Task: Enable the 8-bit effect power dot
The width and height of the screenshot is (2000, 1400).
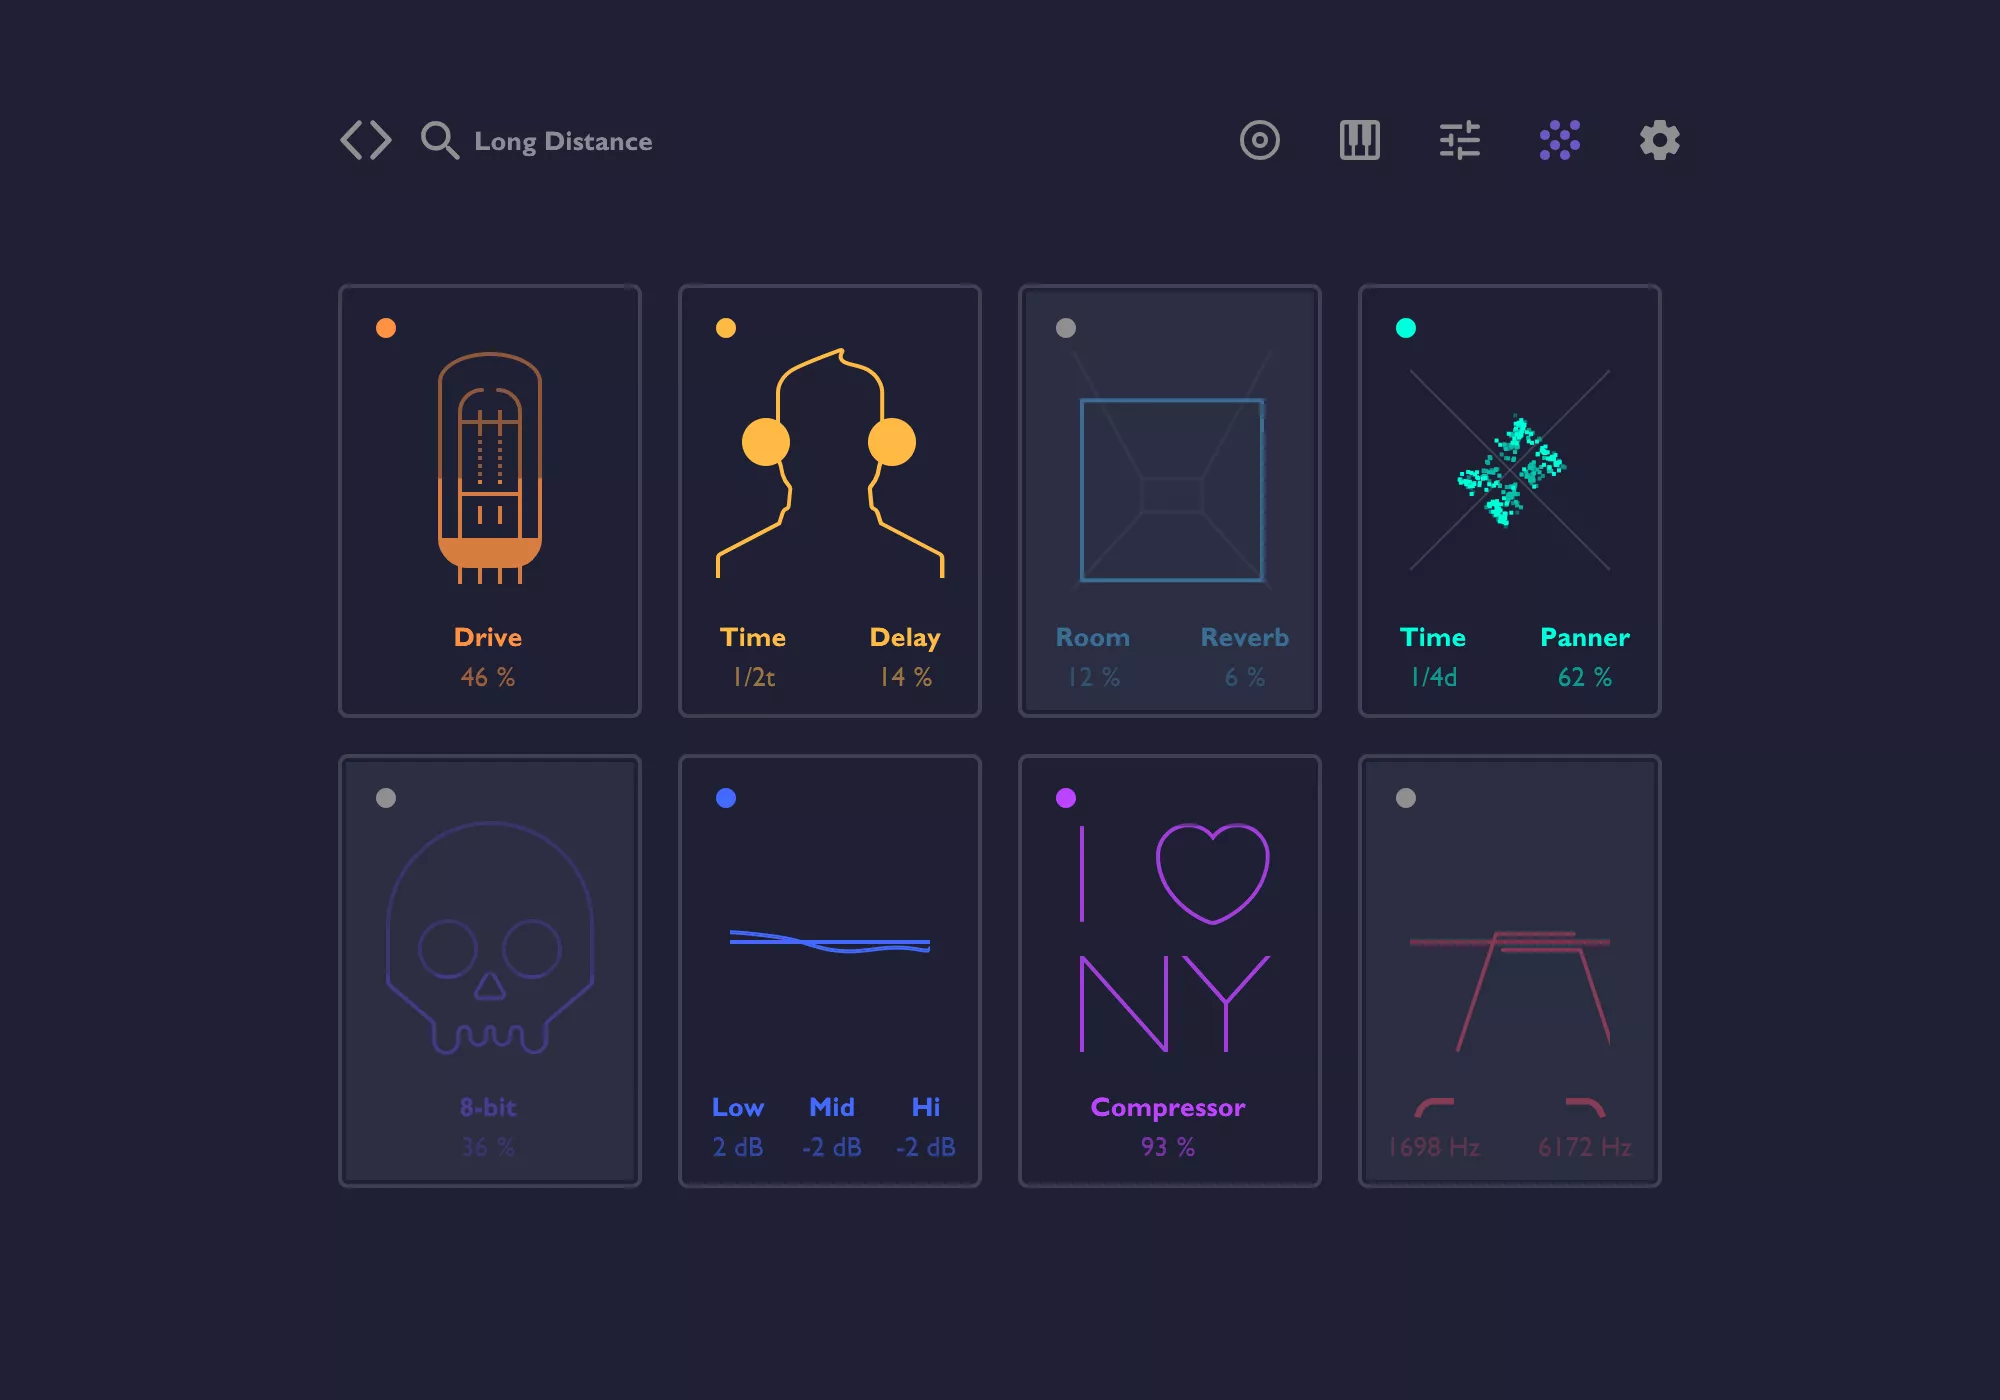Action: point(386,798)
